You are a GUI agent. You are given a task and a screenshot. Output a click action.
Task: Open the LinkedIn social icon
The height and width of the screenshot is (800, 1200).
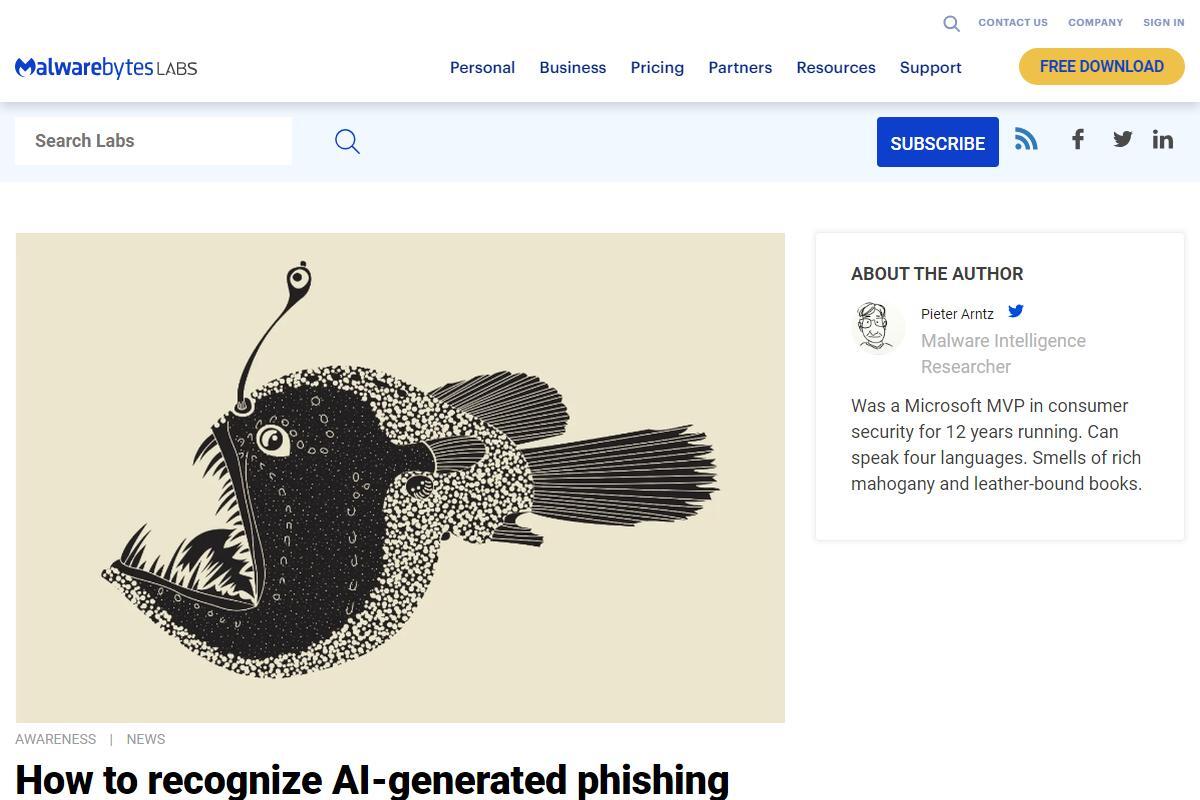1163,139
